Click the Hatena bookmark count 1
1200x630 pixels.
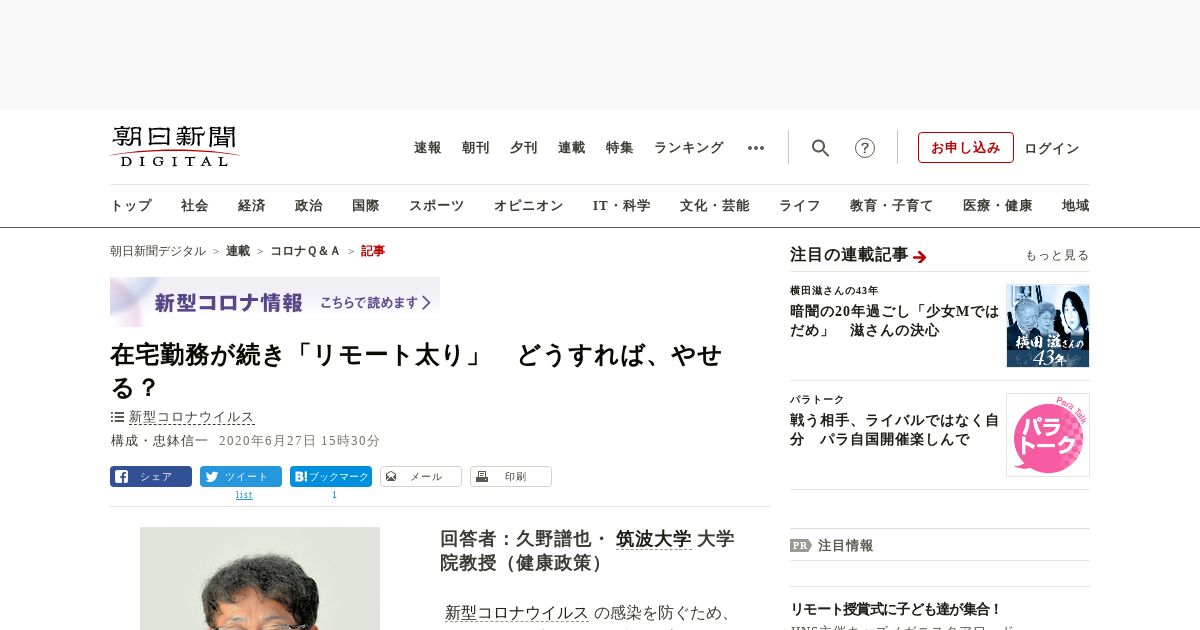(334, 495)
